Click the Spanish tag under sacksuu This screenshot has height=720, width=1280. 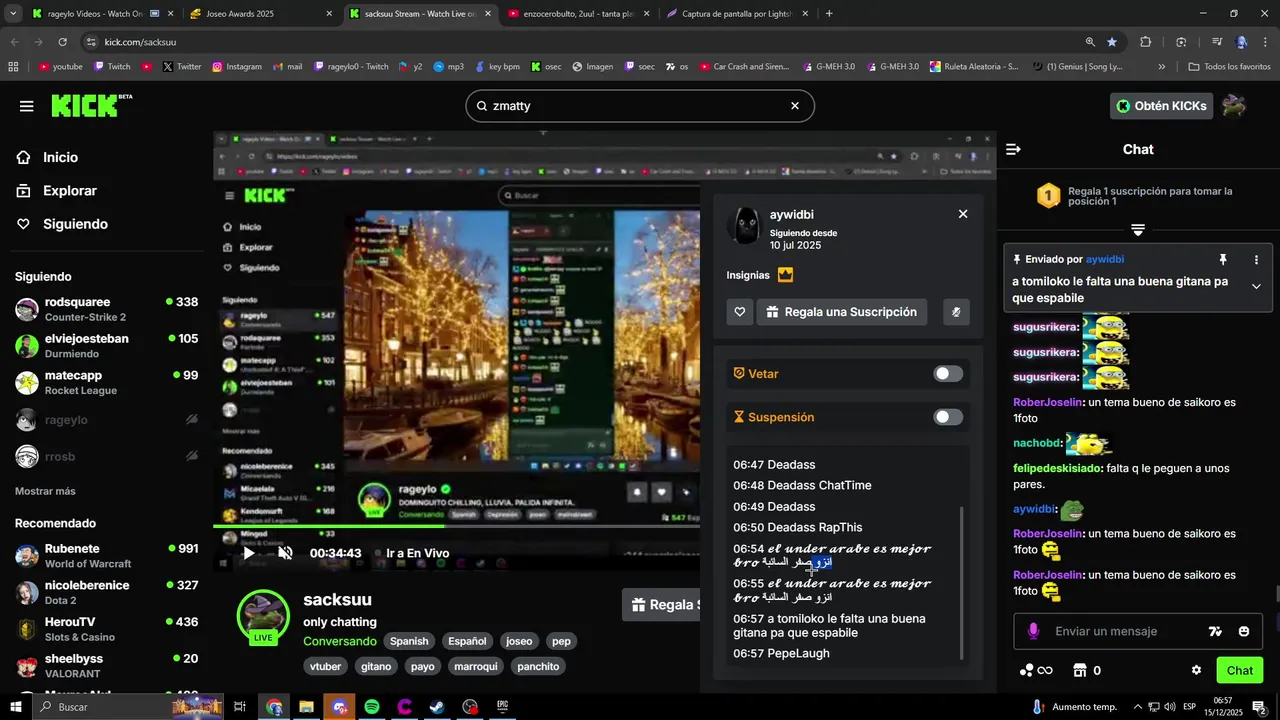coord(409,641)
